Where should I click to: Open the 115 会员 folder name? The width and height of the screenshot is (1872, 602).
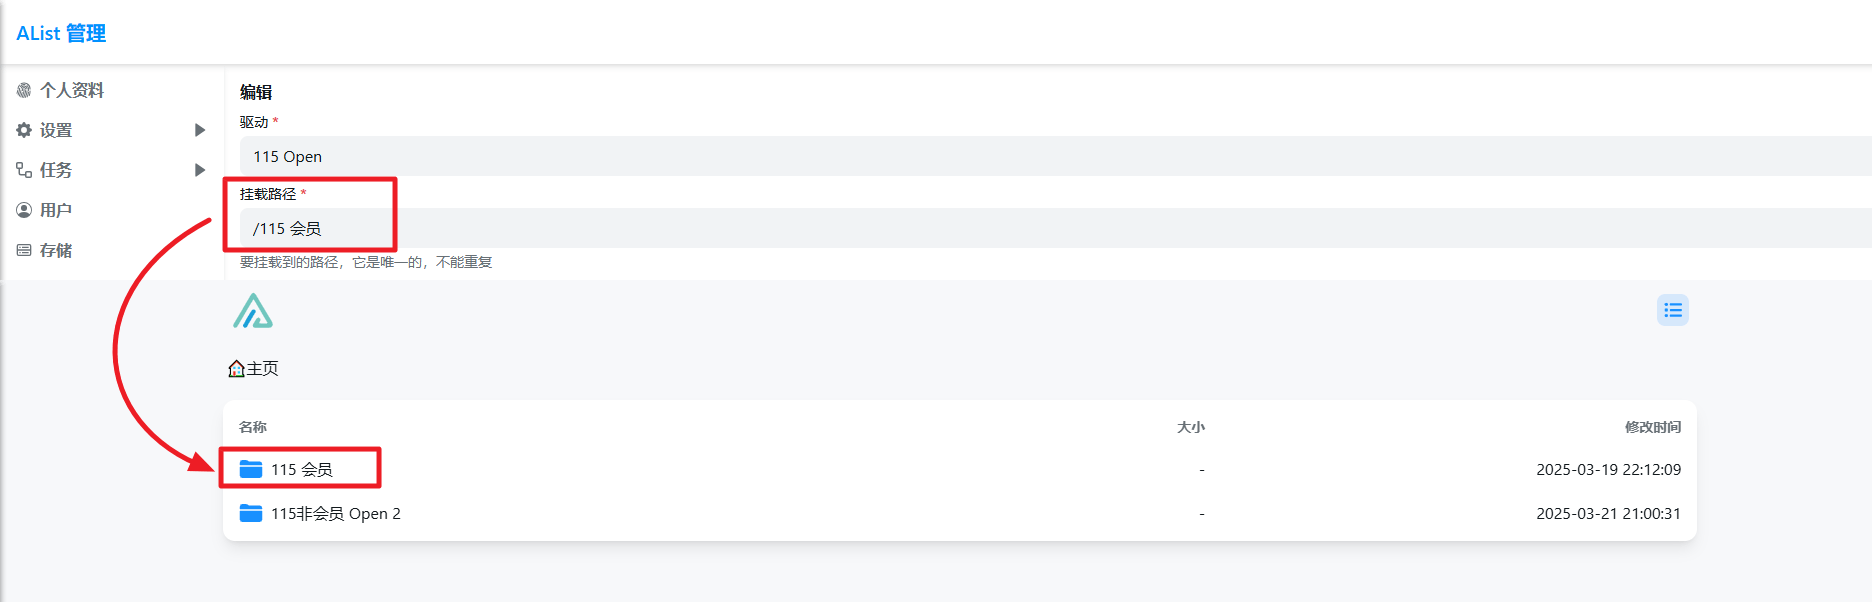[x=302, y=469]
